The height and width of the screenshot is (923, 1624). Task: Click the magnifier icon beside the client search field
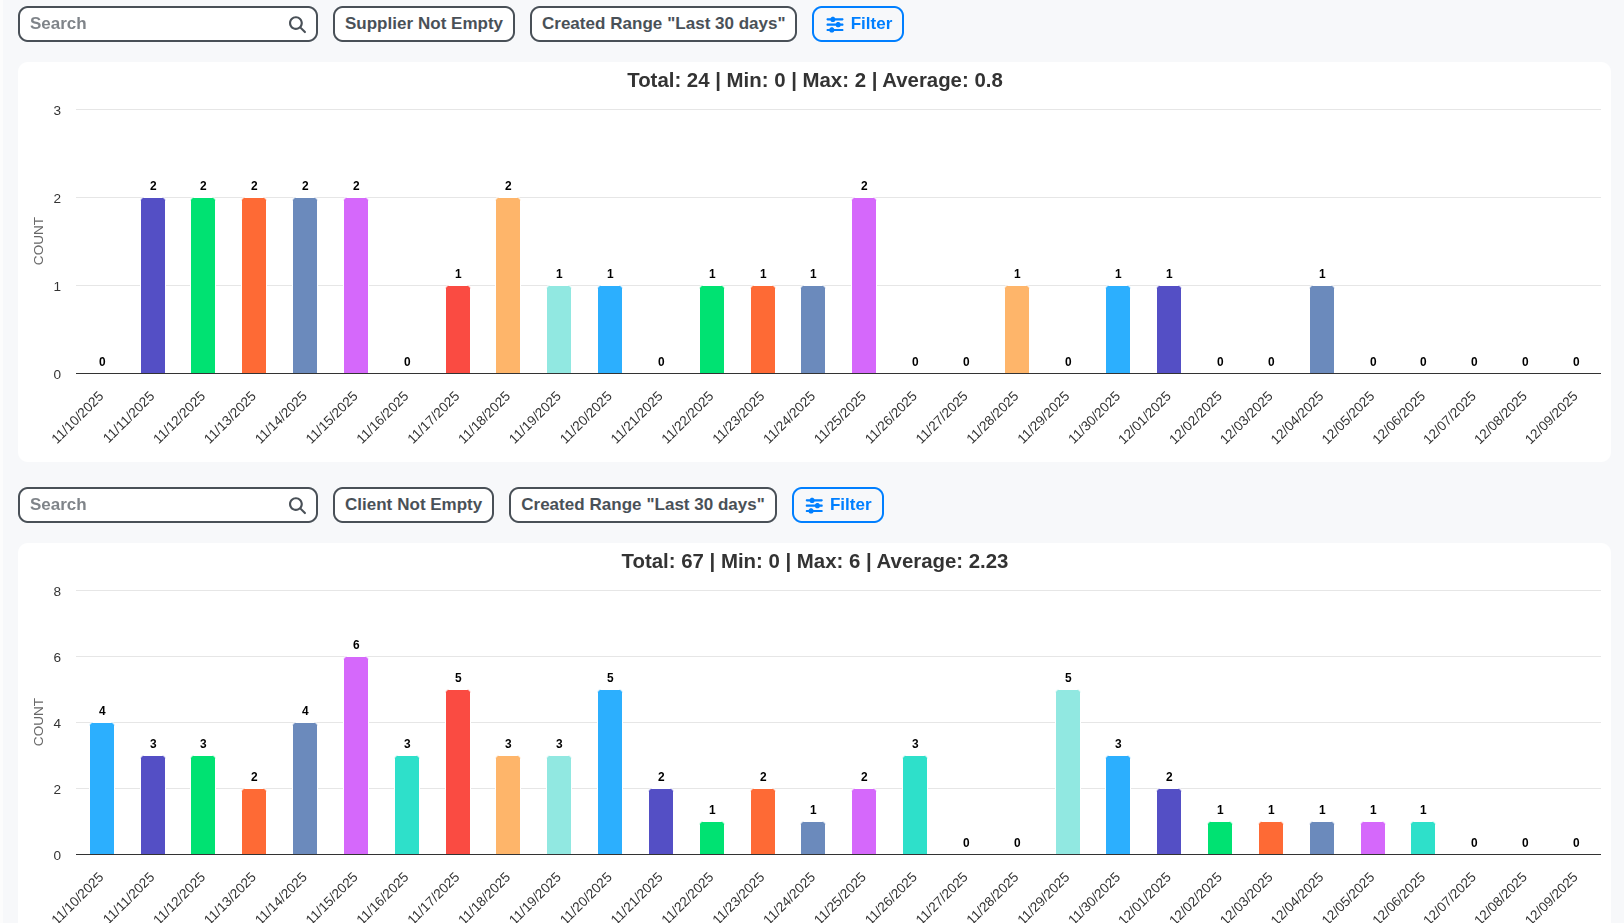click(x=296, y=505)
